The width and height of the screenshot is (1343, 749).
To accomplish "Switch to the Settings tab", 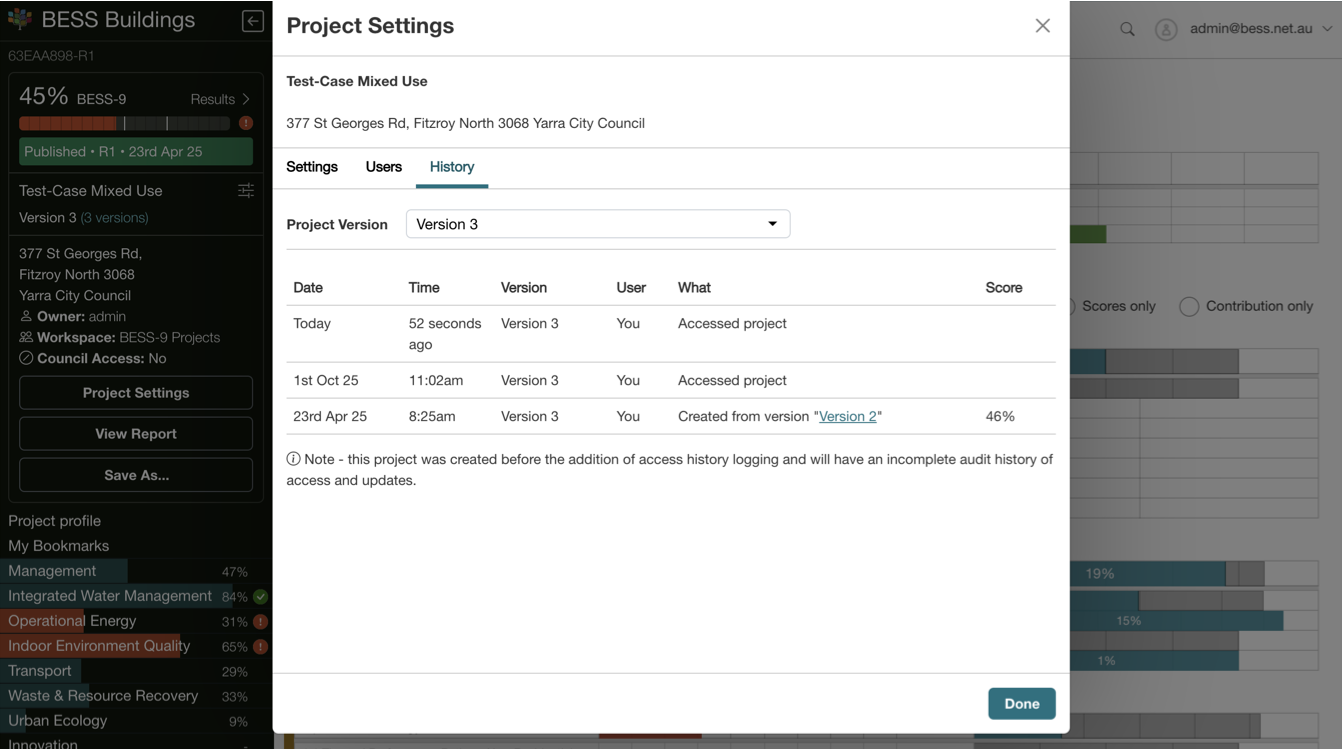I will click(312, 167).
